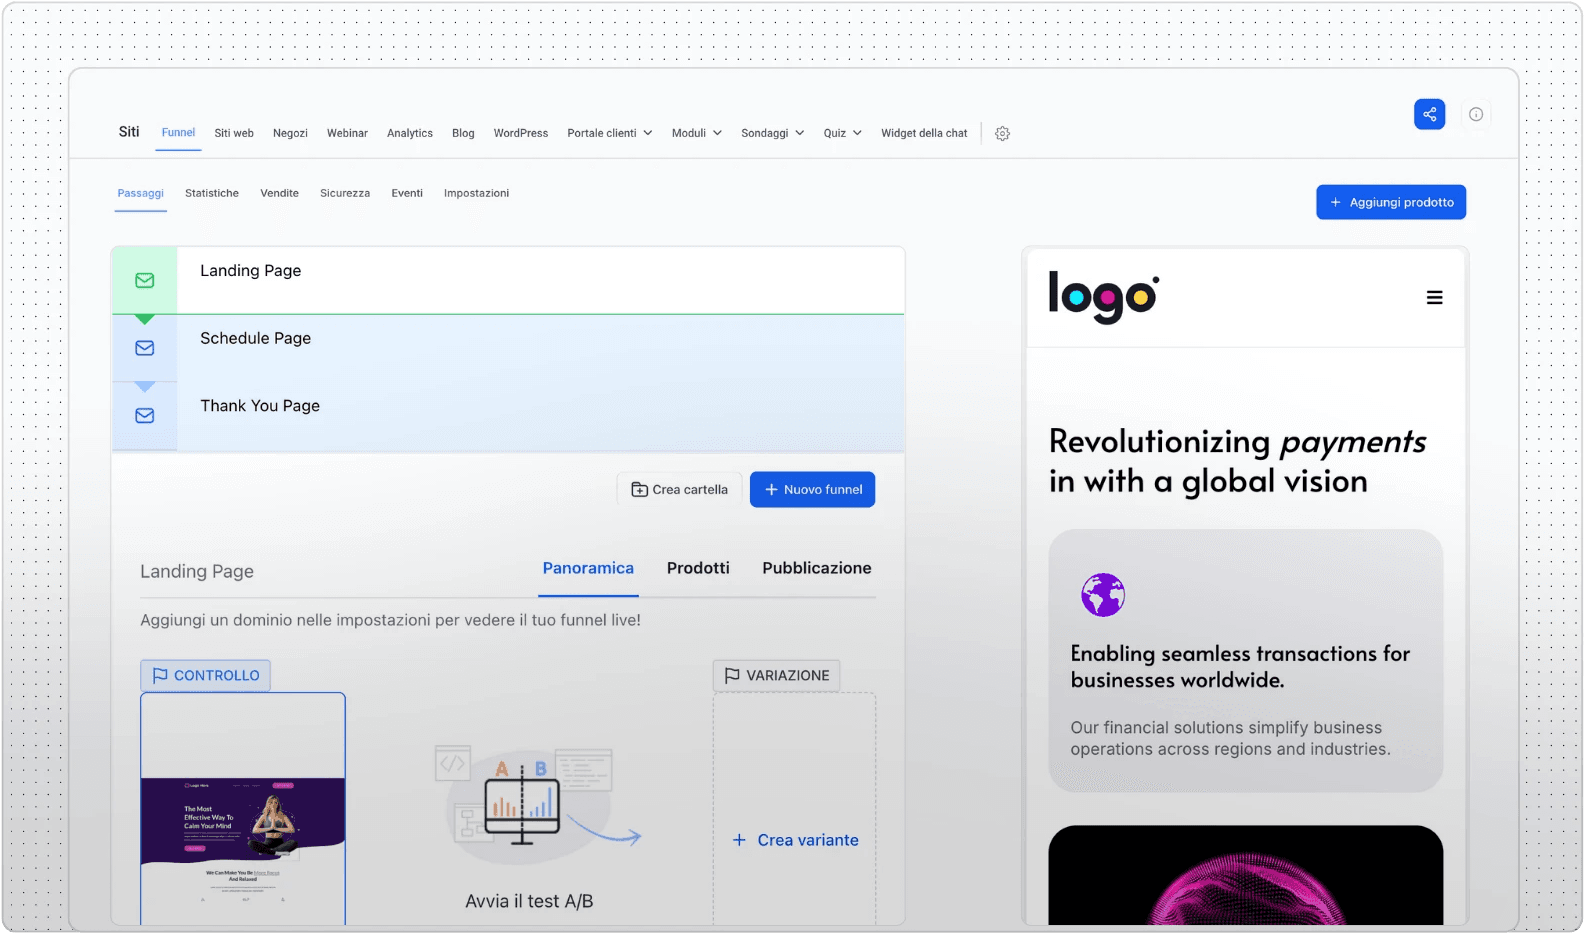The height and width of the screenshot is (934, 1586).
Task: Switch to the Funnel tab
Action: [178, 132]
